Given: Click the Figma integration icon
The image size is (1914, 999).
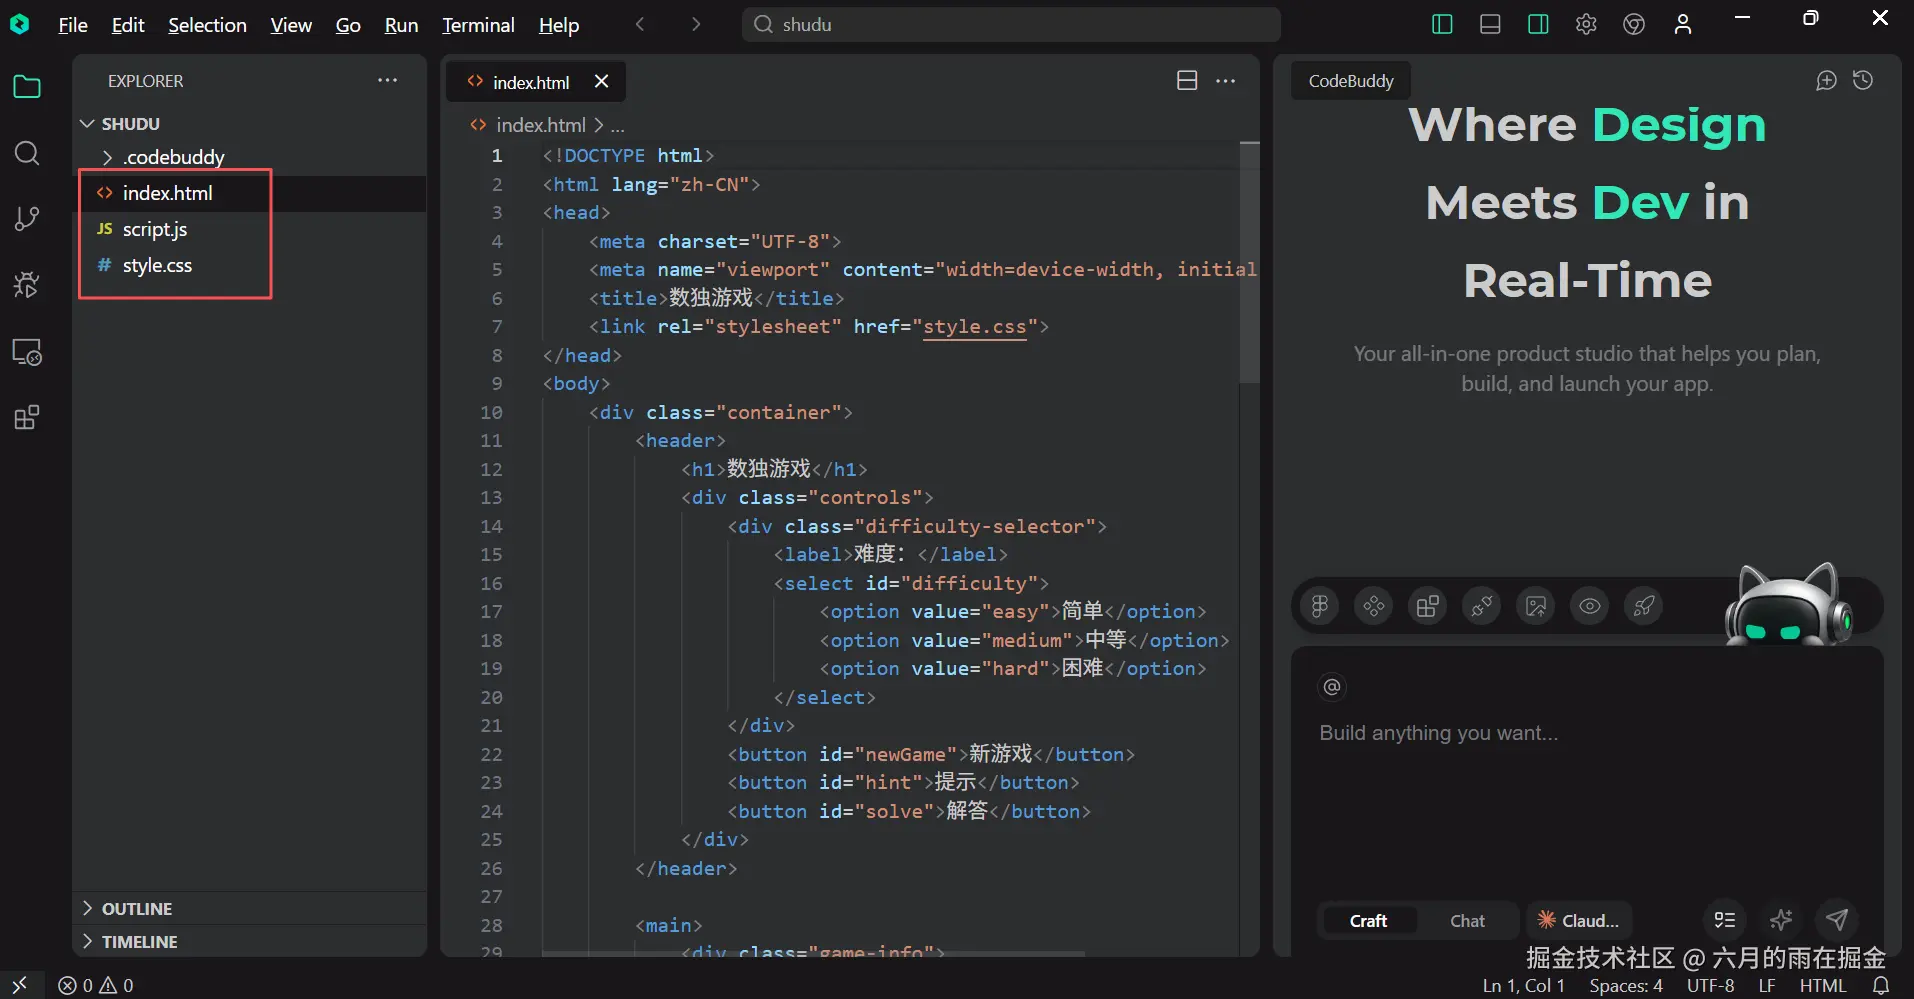Looking at the screenshot, I should tap(1320, 605).
